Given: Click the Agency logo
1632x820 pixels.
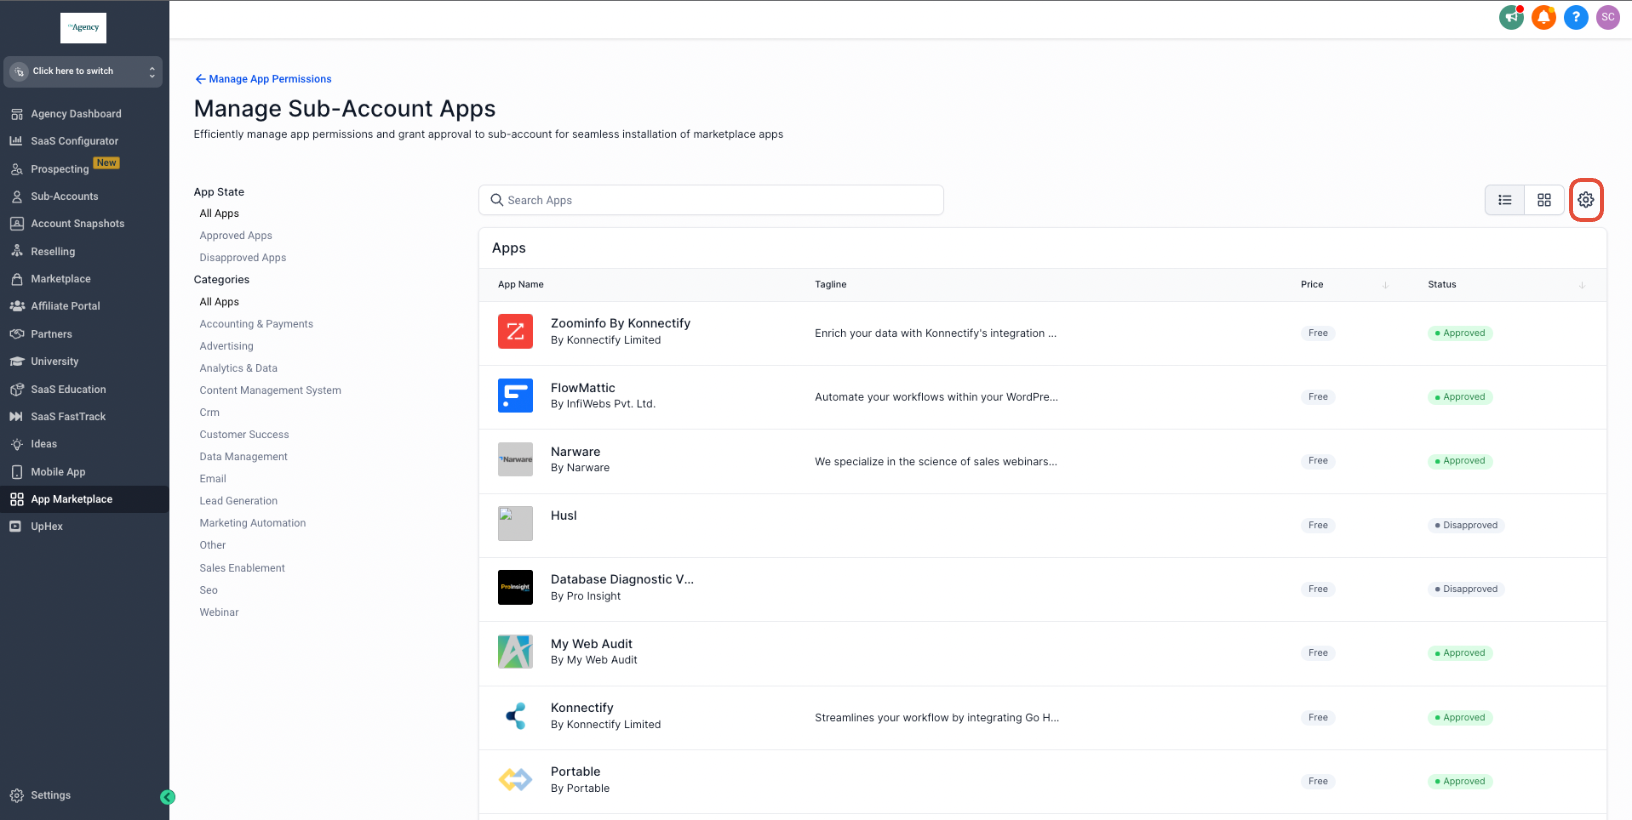Looking at the screenshot, I should pyautogui.click(x=83, y=28).
